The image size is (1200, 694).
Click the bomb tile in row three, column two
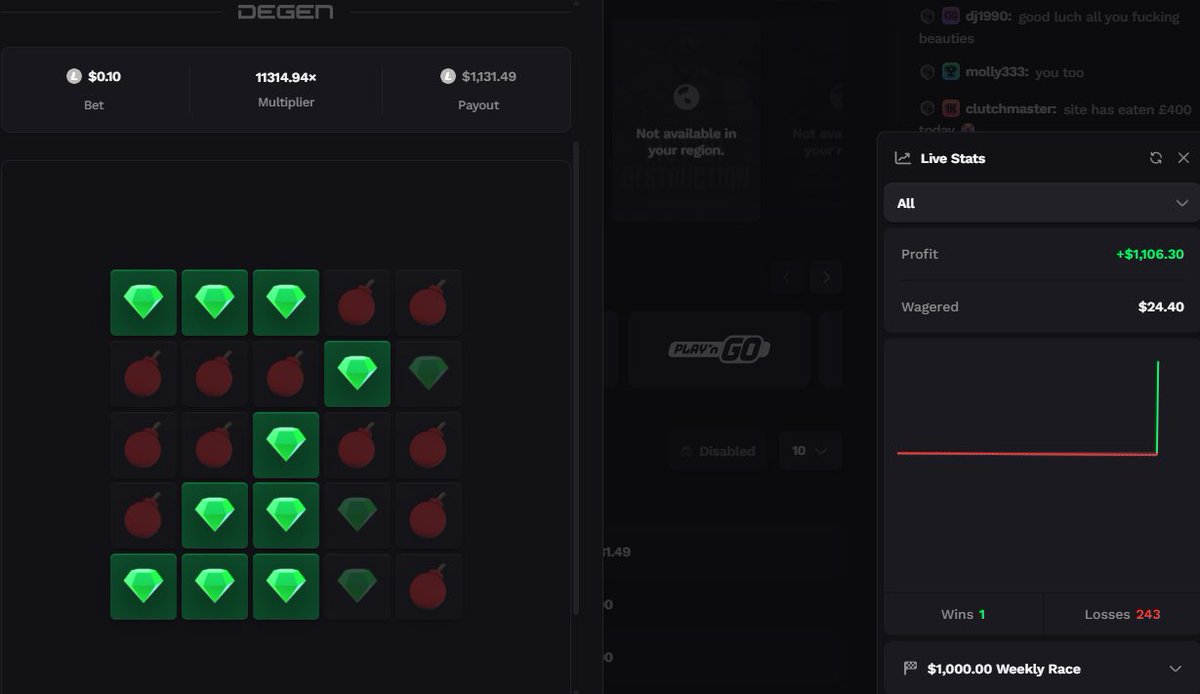(x=214, y=445)
